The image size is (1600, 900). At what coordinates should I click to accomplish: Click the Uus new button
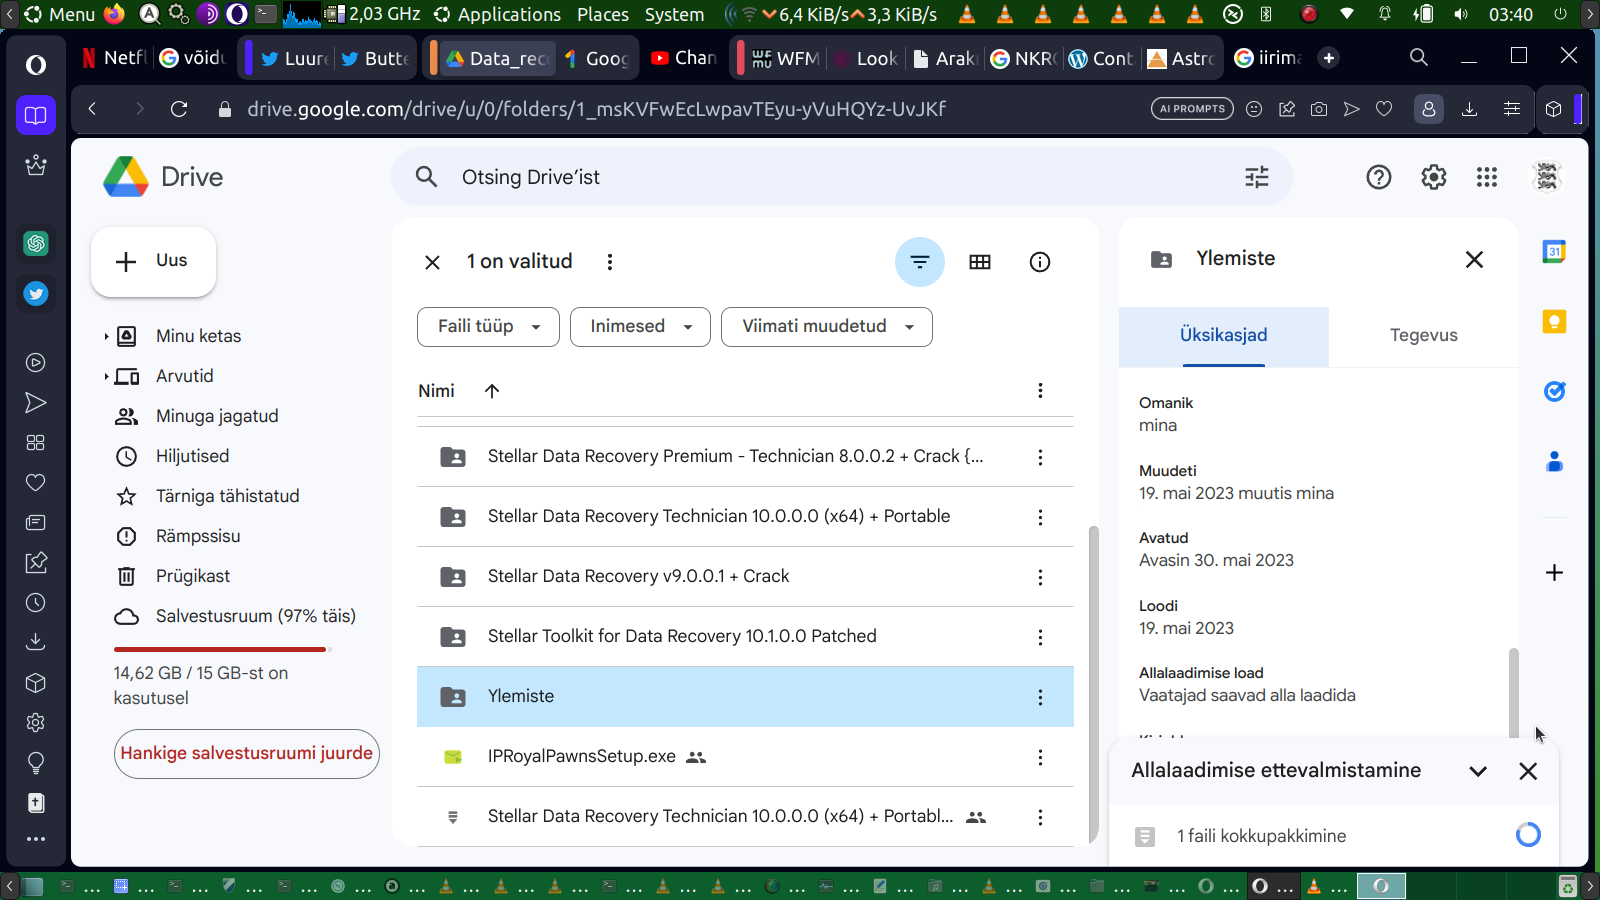[x=153, y=262]
